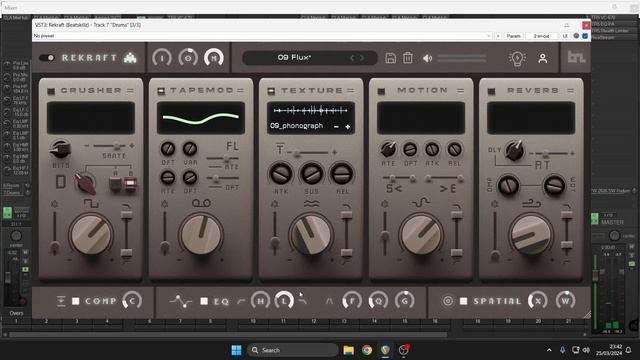Click the Param button in plugin header

pos(513,36)
